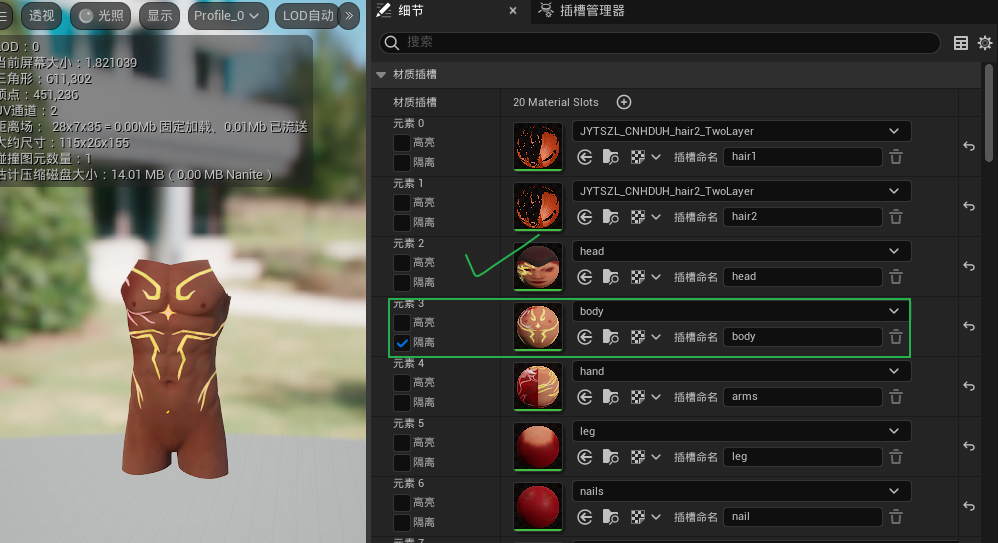Edit slot name field containing hair1
This screenshot has height=543, width=998.
803,157
